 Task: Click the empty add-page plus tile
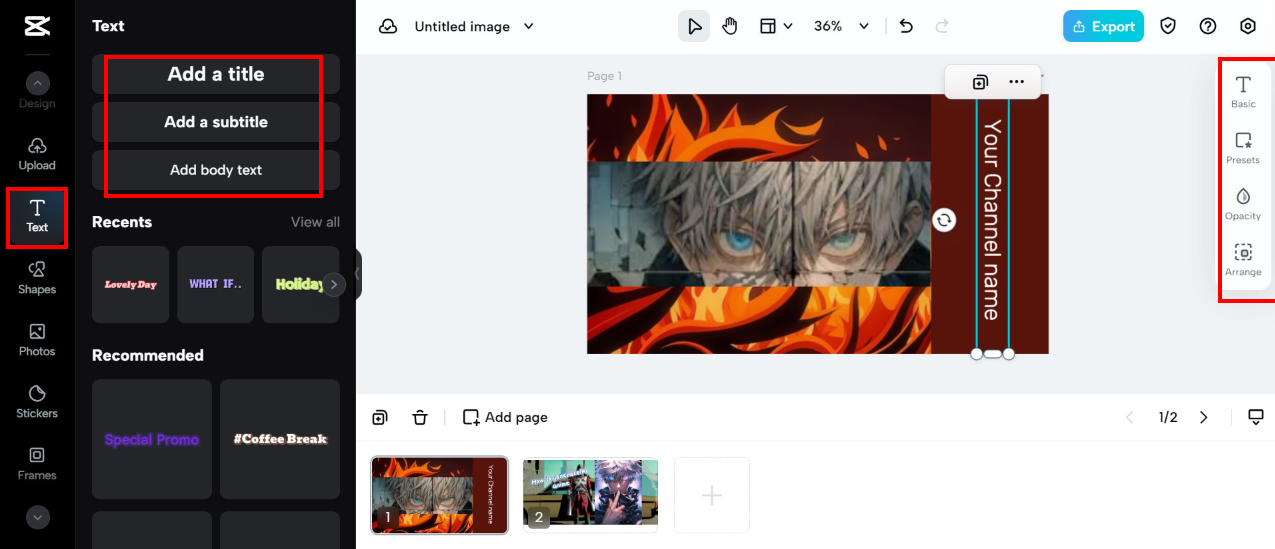[712, 495]
